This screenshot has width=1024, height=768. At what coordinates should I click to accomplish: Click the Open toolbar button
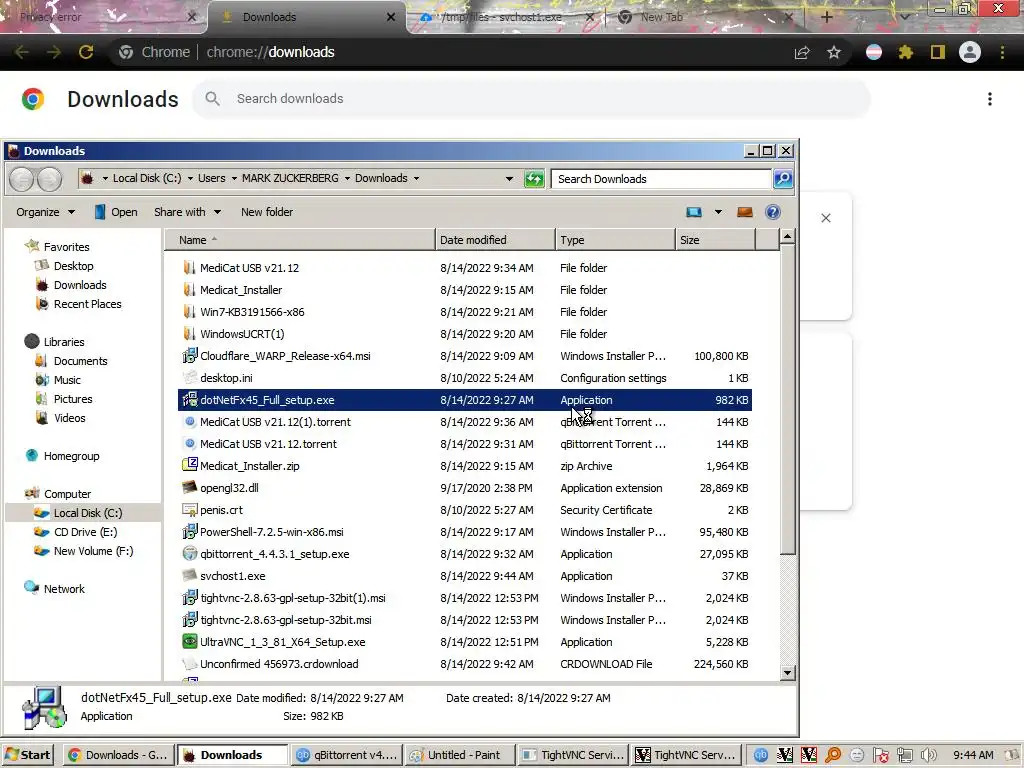(x=116, y=212)
